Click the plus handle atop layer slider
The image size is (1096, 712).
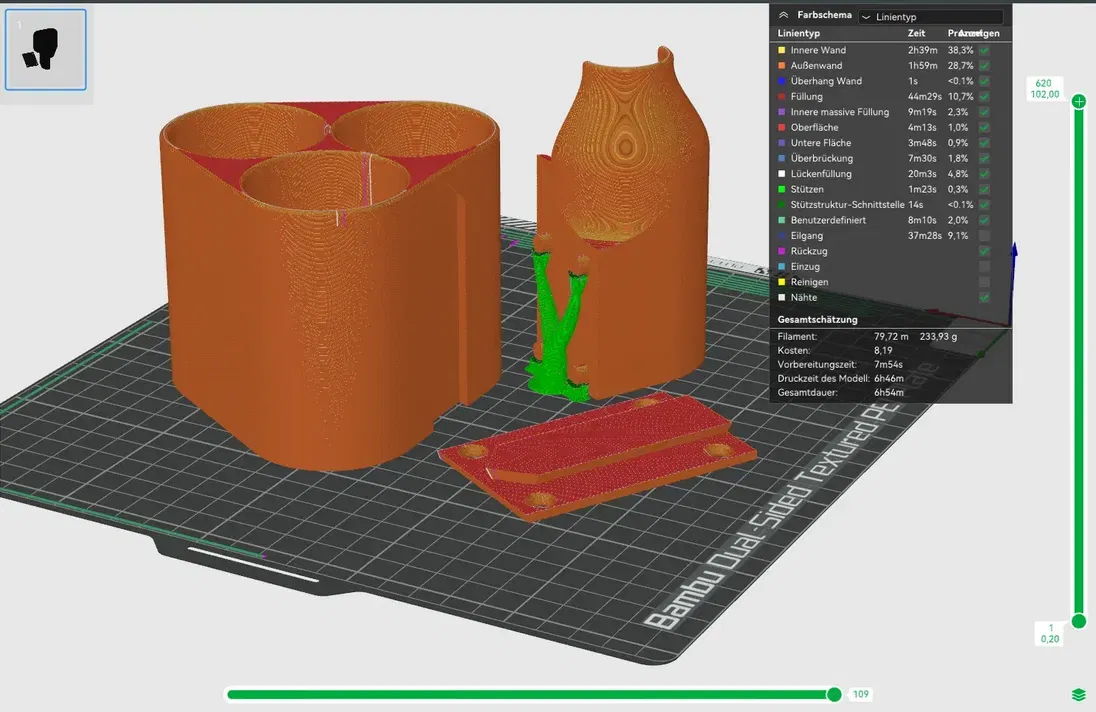pyautogui.click(x=1079, y=102)
